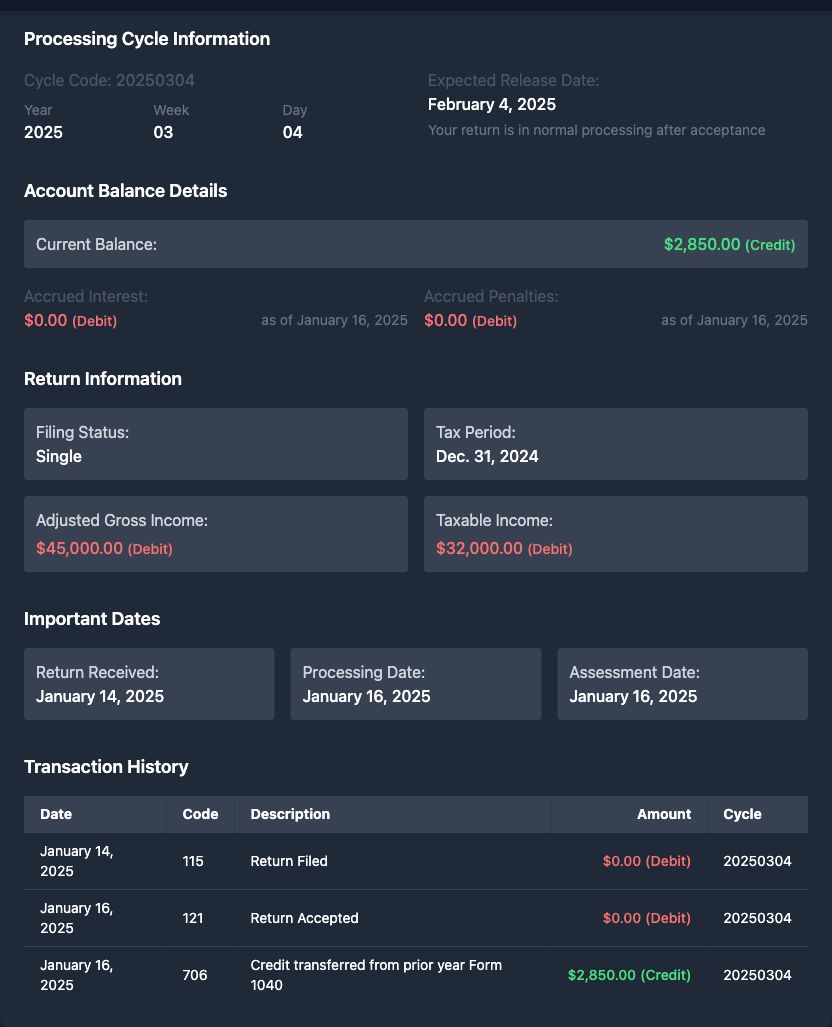Click the Tax Period card
832x1027 pixels.
point(615,444)
